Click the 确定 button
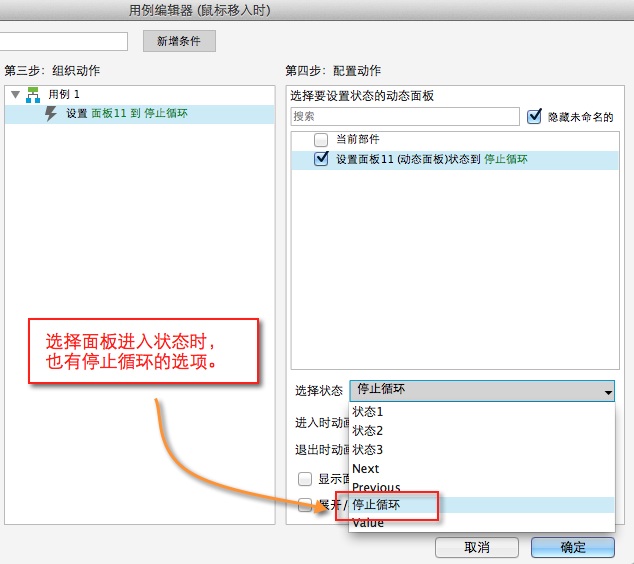This screenshot has width=634, height=564. pos(572,548)
